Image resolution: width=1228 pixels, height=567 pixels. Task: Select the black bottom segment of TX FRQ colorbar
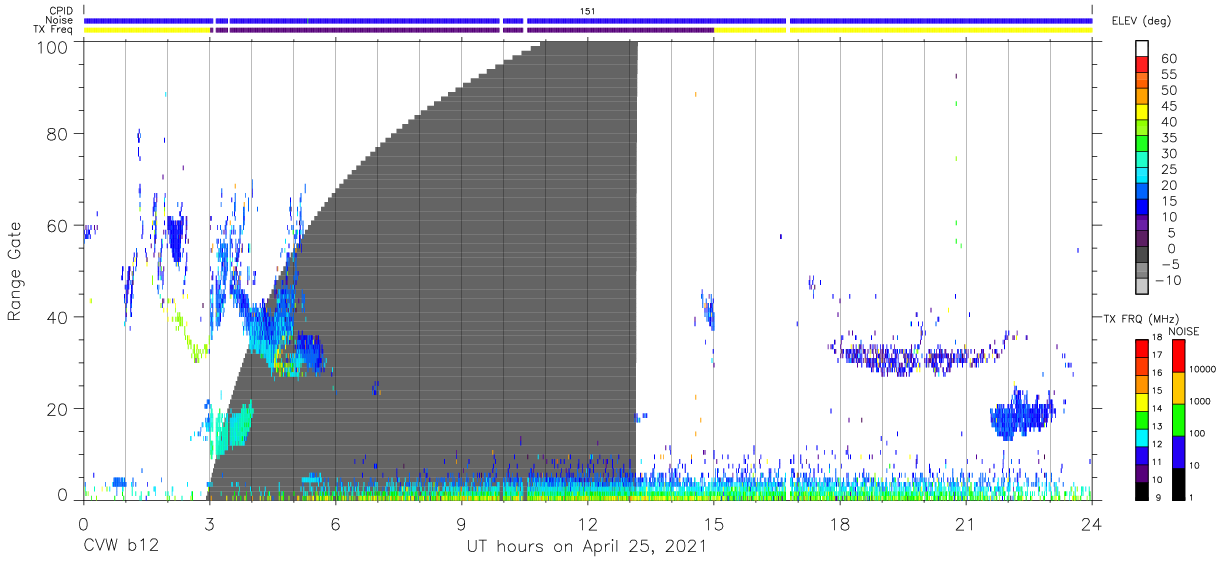click(1142, 491)
